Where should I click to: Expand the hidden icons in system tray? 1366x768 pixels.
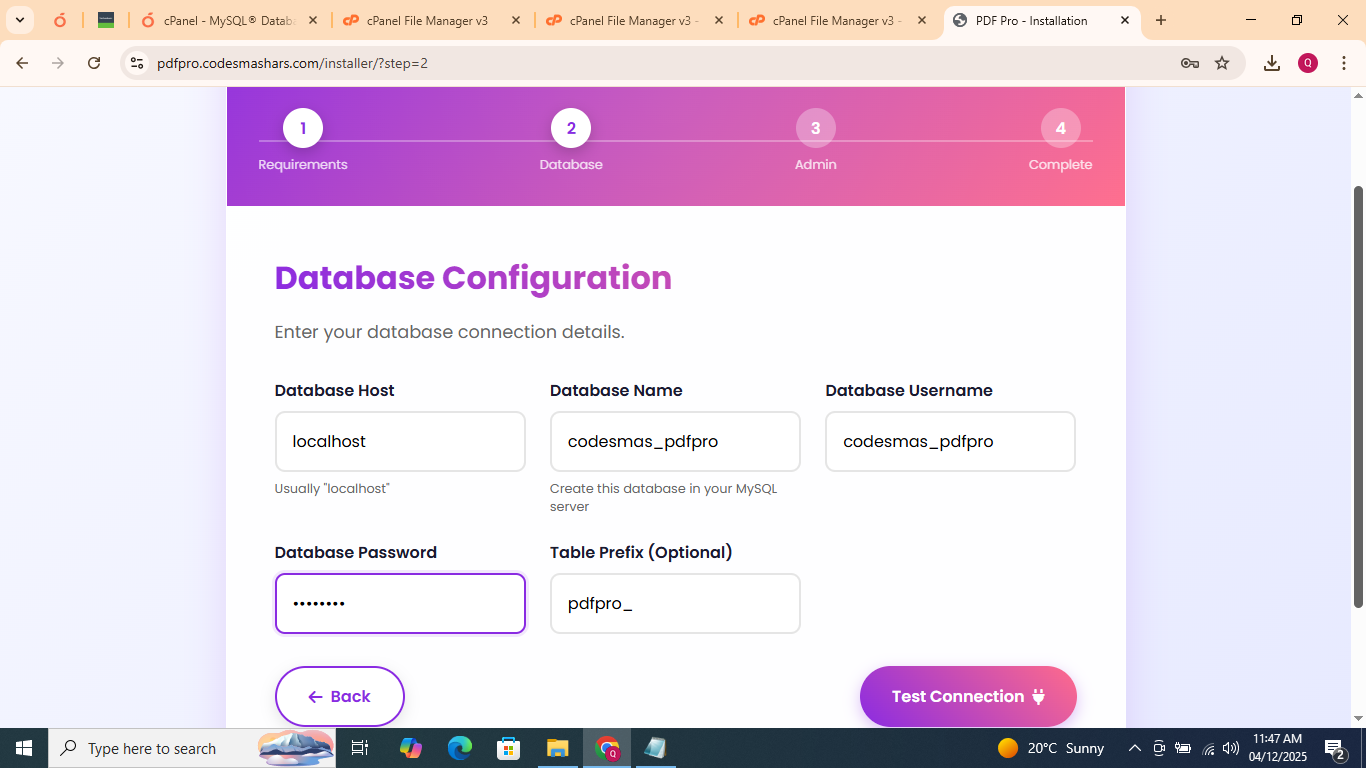pyautogui.click(x=1134, y=748)
